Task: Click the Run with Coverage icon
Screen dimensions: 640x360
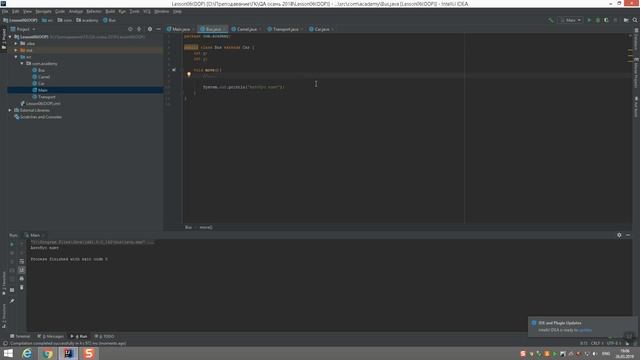Action: coord(607,20)
